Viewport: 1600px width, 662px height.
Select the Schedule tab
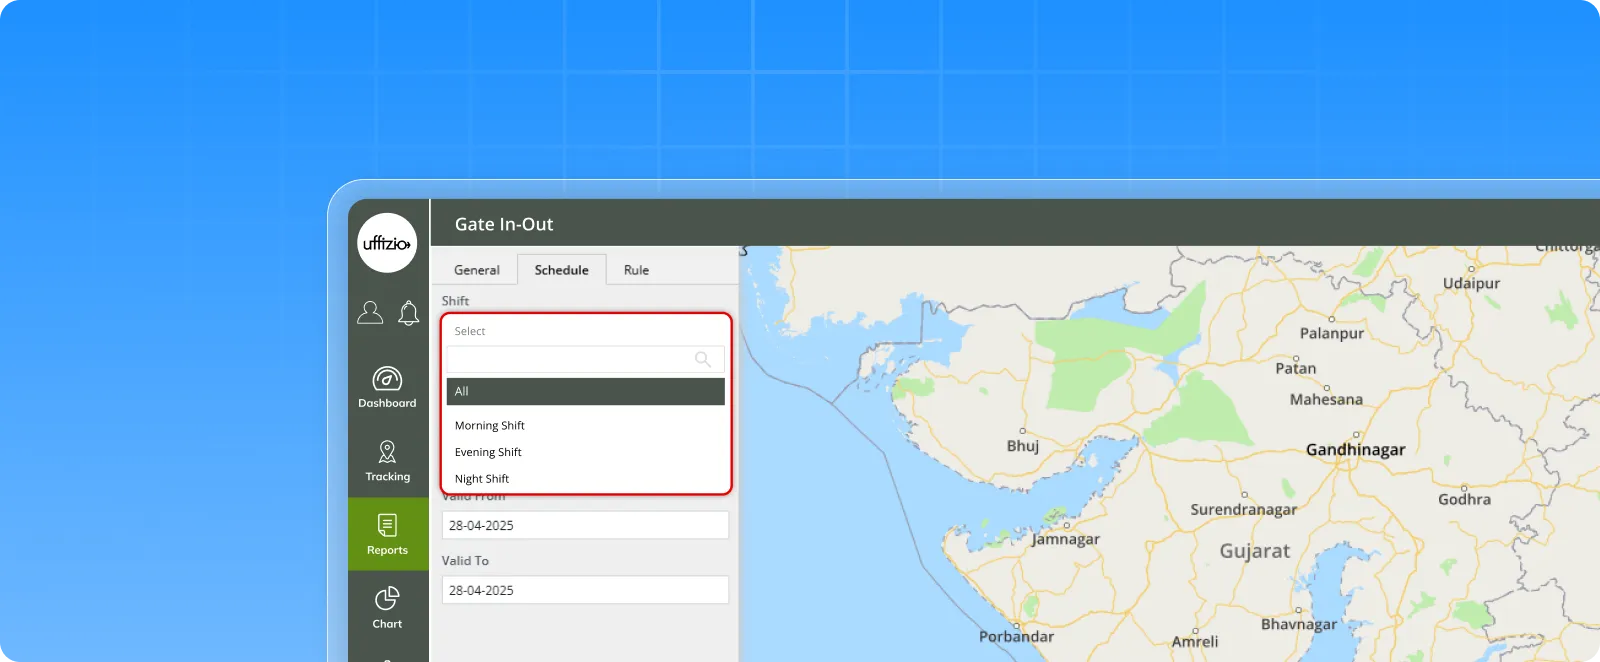[x=561, y=270]
